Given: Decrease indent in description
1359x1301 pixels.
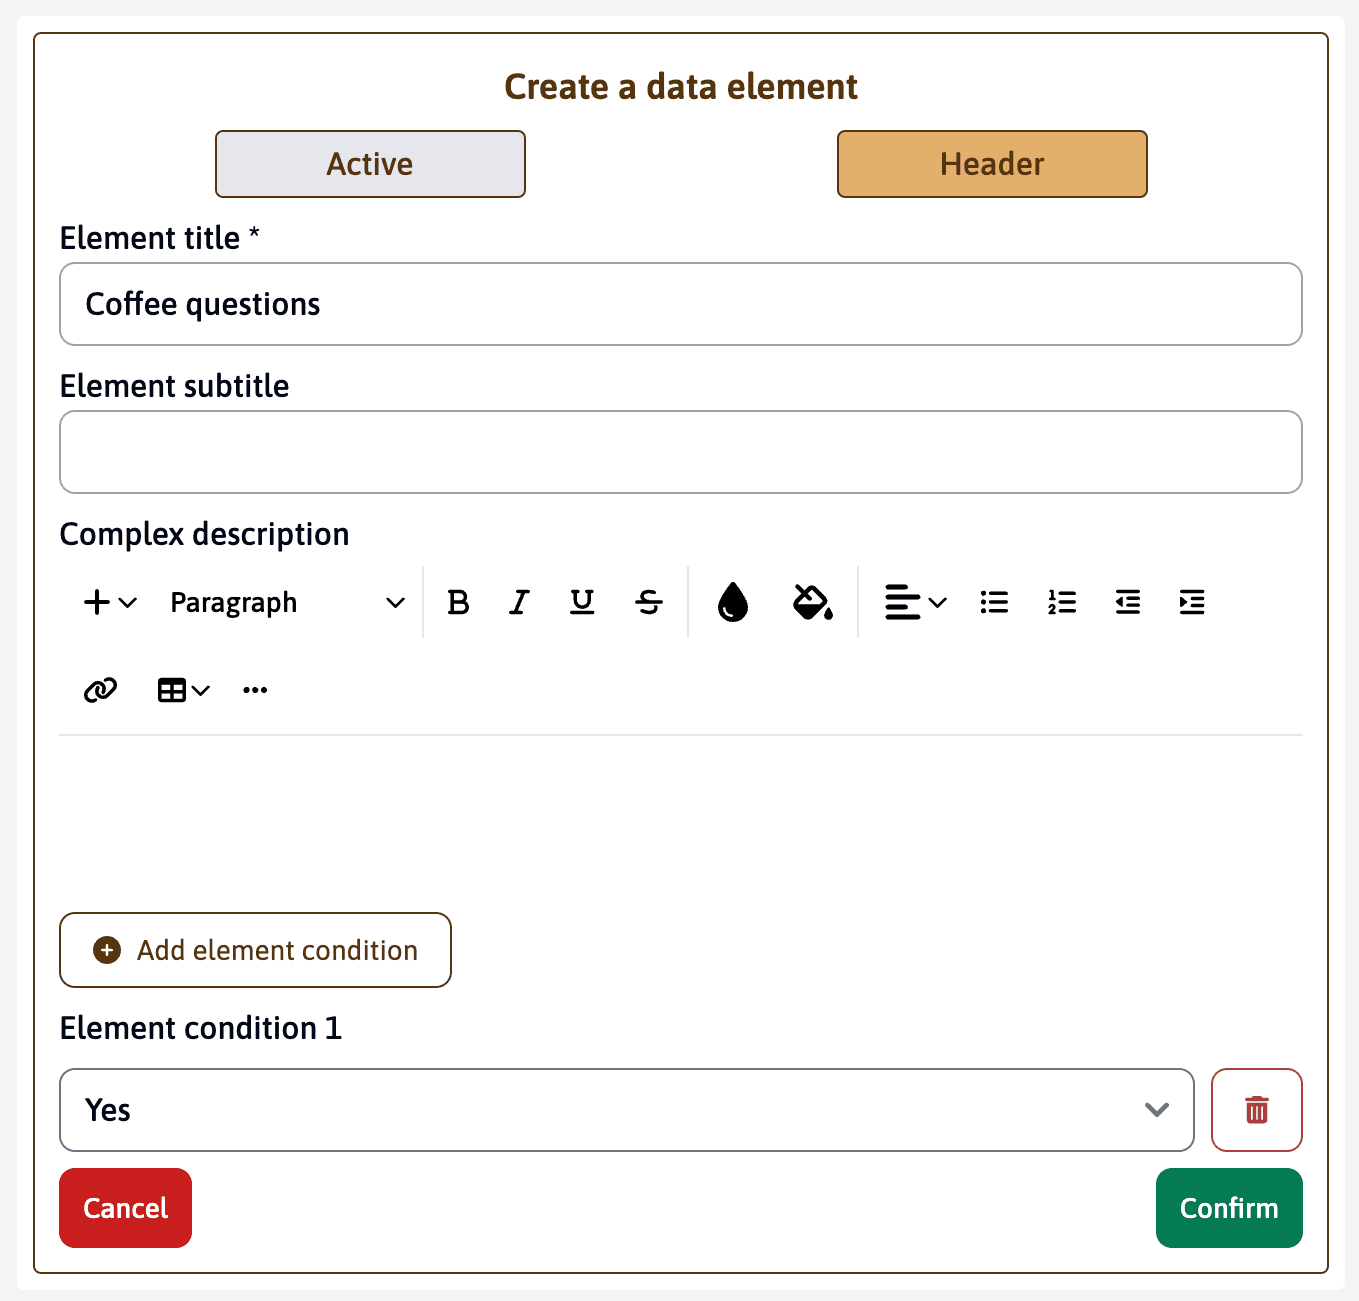Looking at the screenshot, I should 1128,602.
